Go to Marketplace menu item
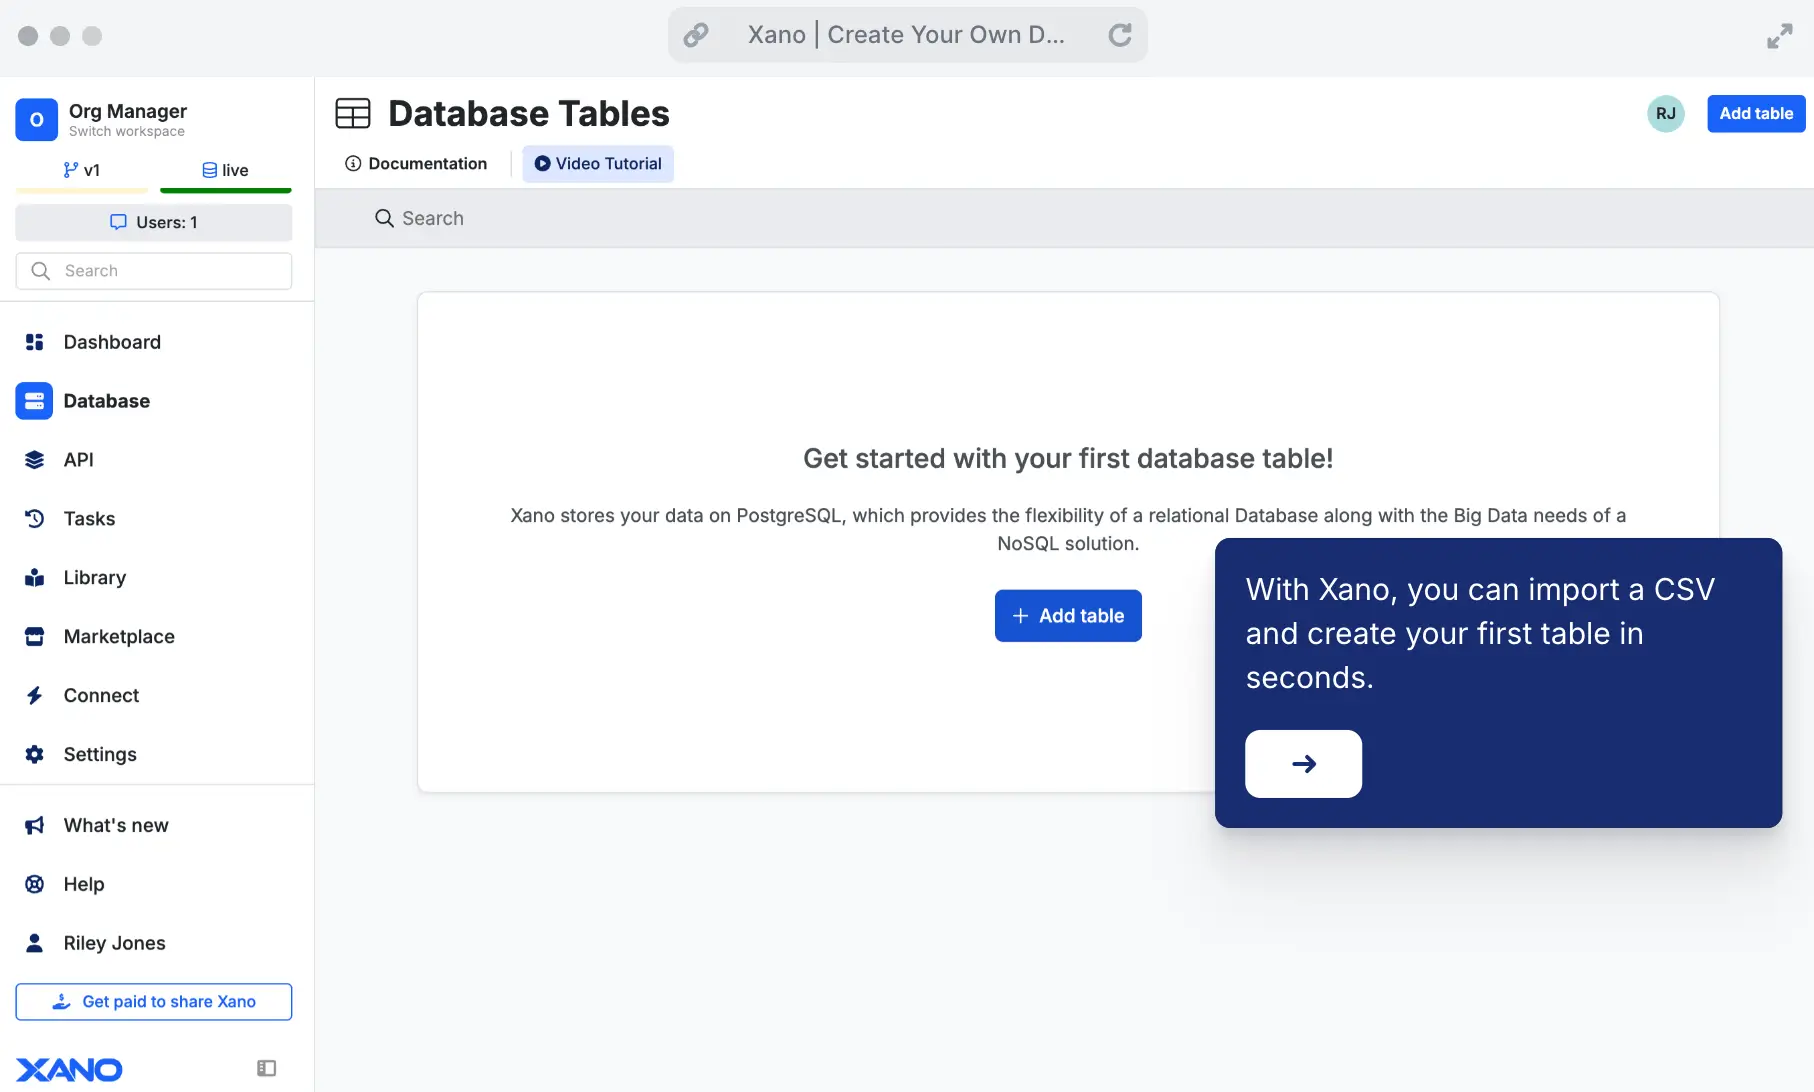The height and width of the screenshot is (1092, 1814). point(119,637)
